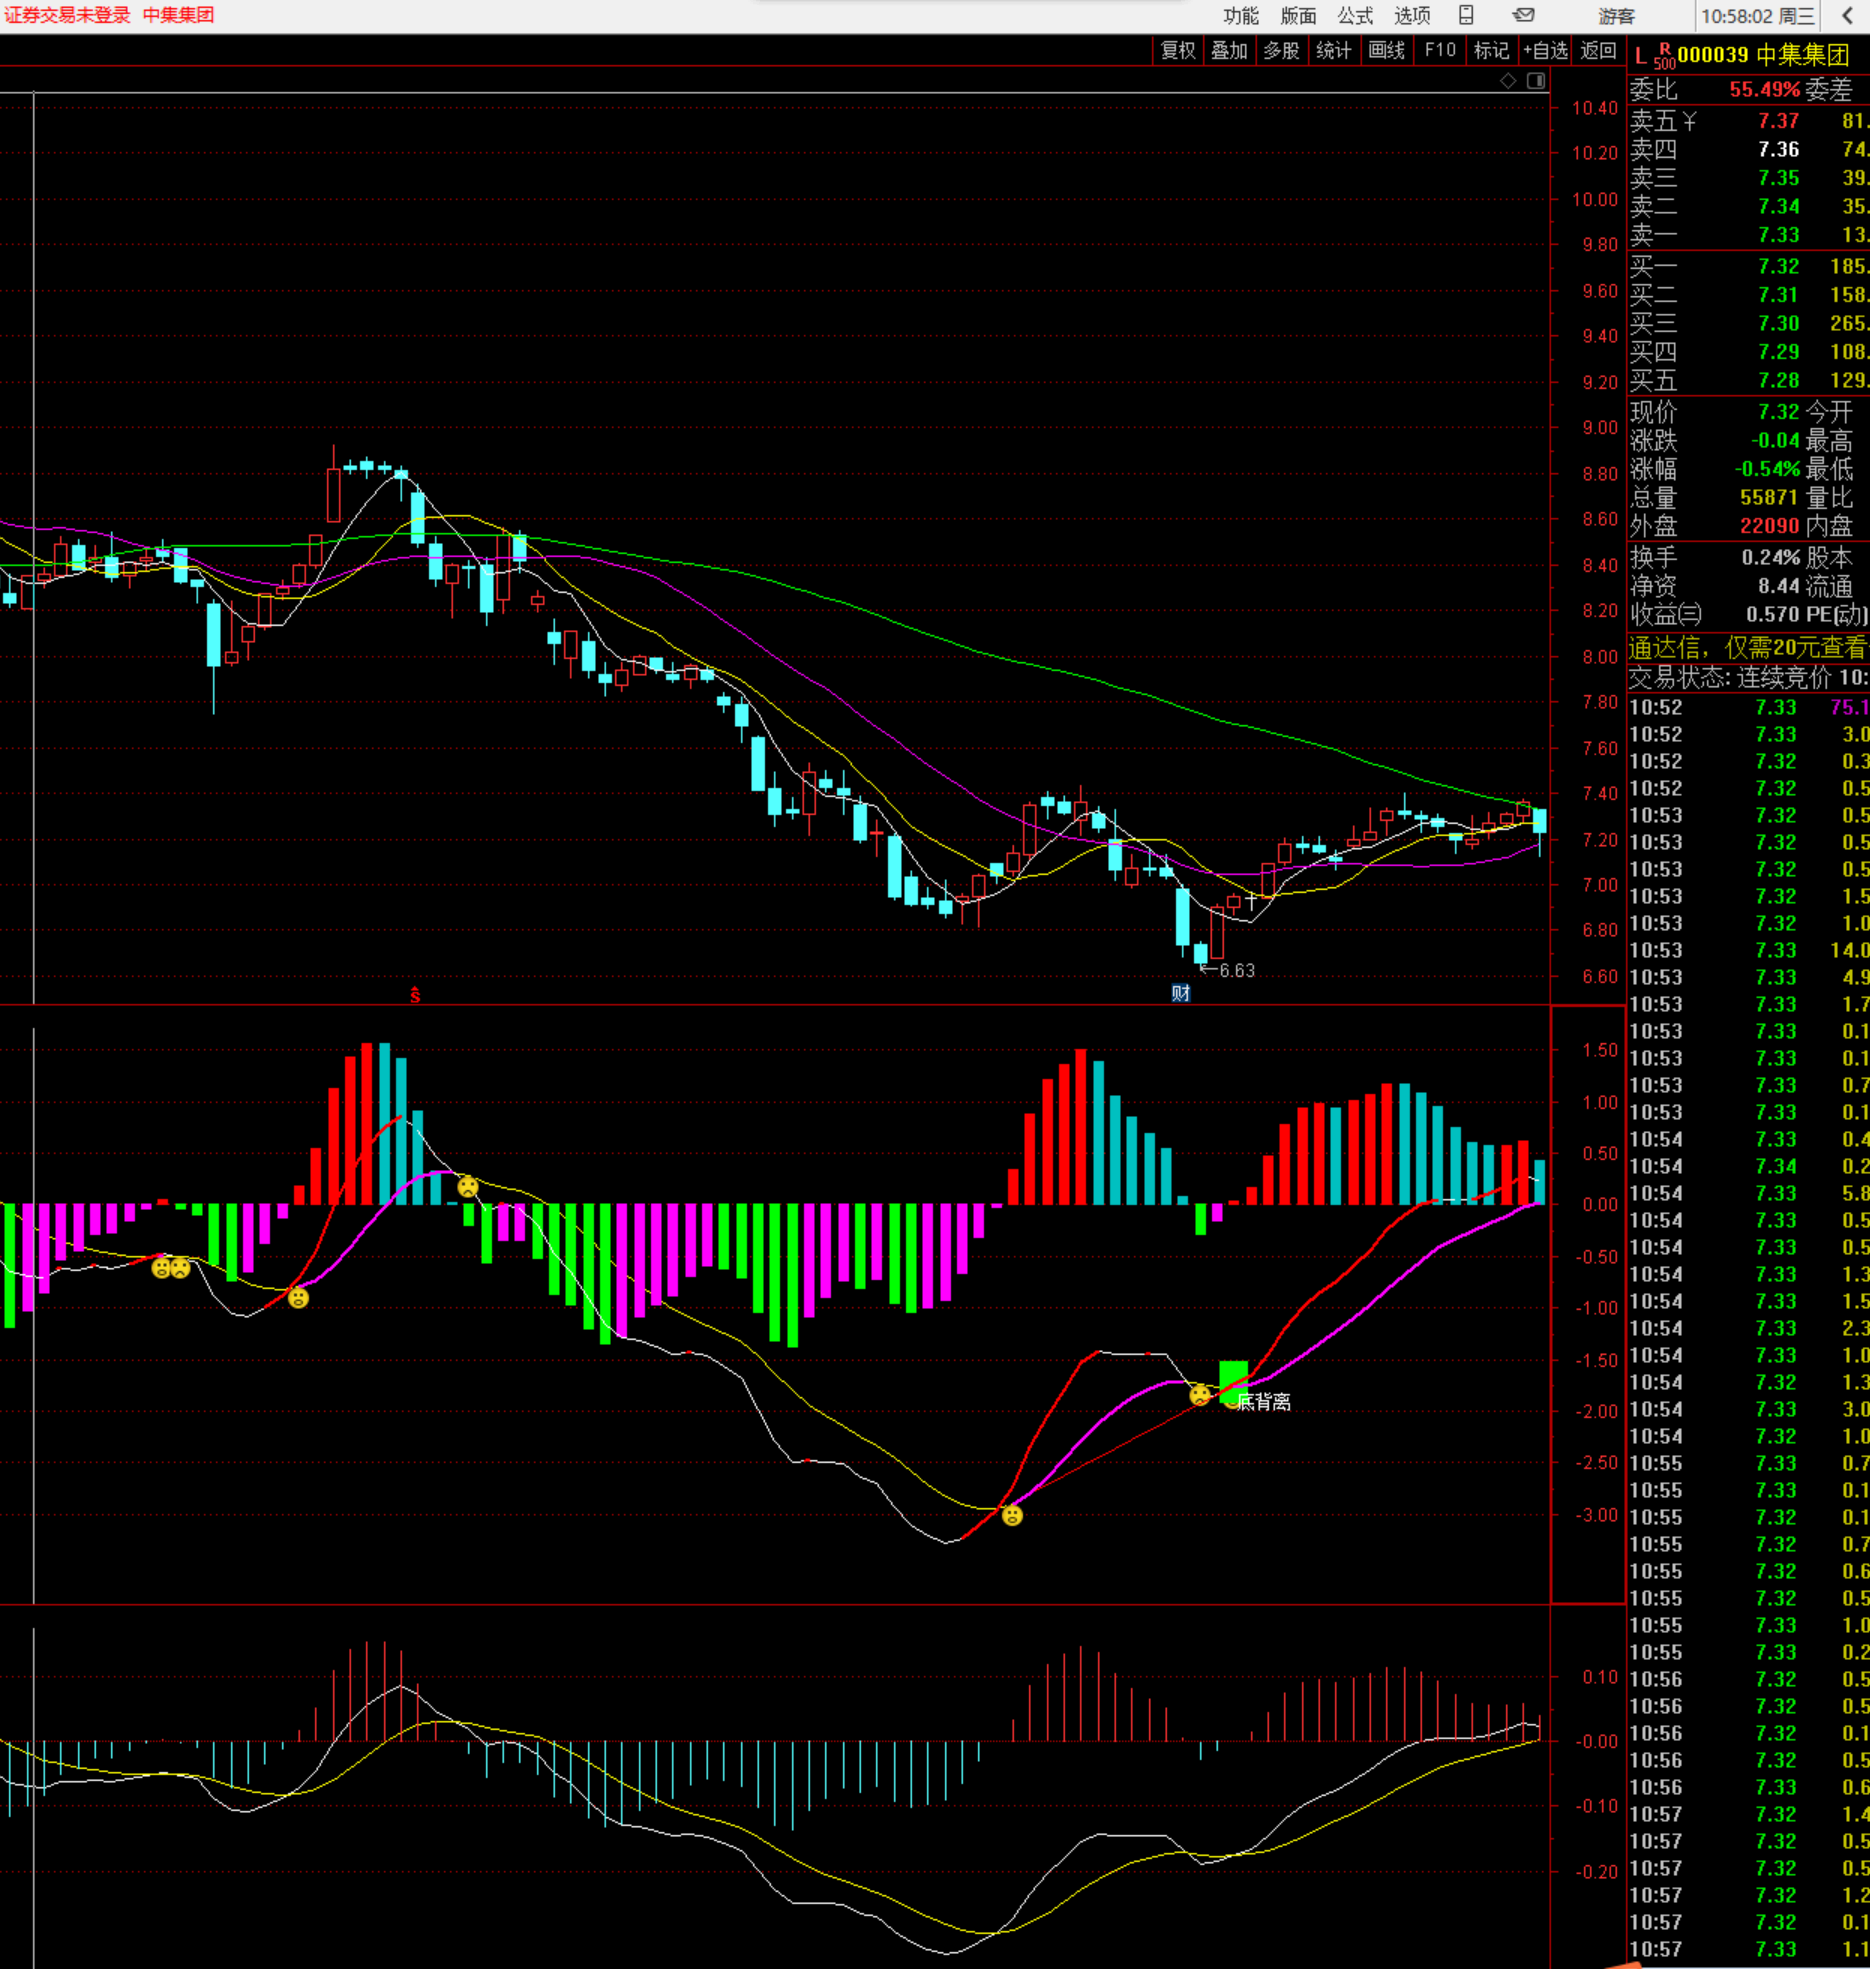Add stock via +自选 button
Image resolution: width=1870 pixels, height=1969 pixels.
point(1545,50)
